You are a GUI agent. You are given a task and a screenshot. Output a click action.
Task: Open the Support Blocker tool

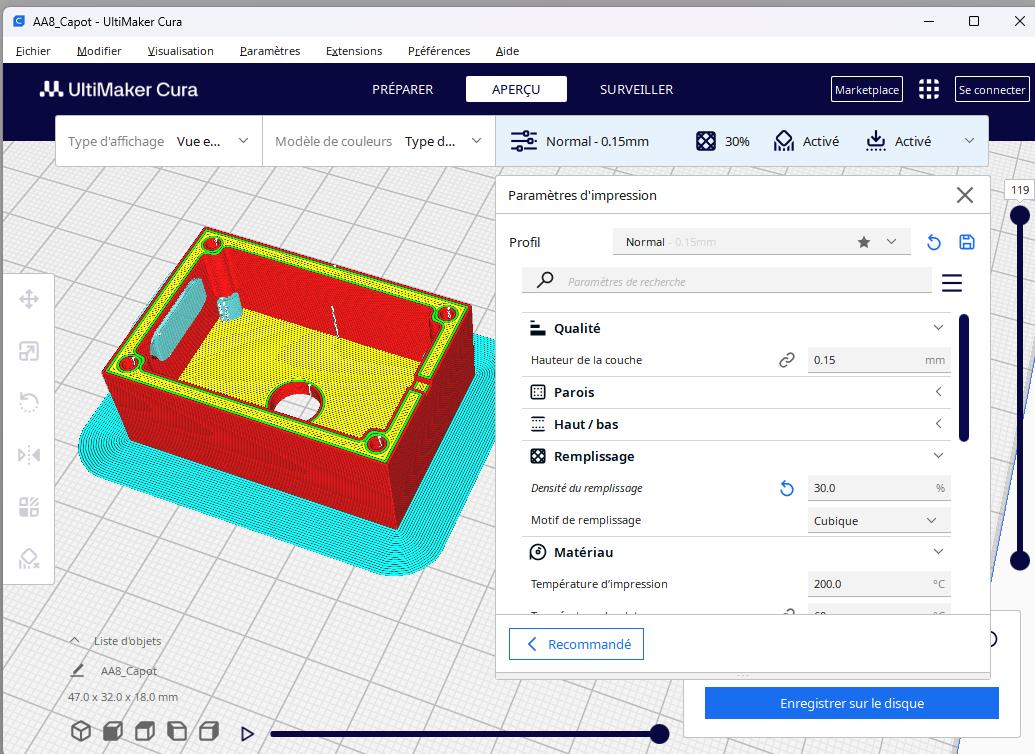coord(29,559)
